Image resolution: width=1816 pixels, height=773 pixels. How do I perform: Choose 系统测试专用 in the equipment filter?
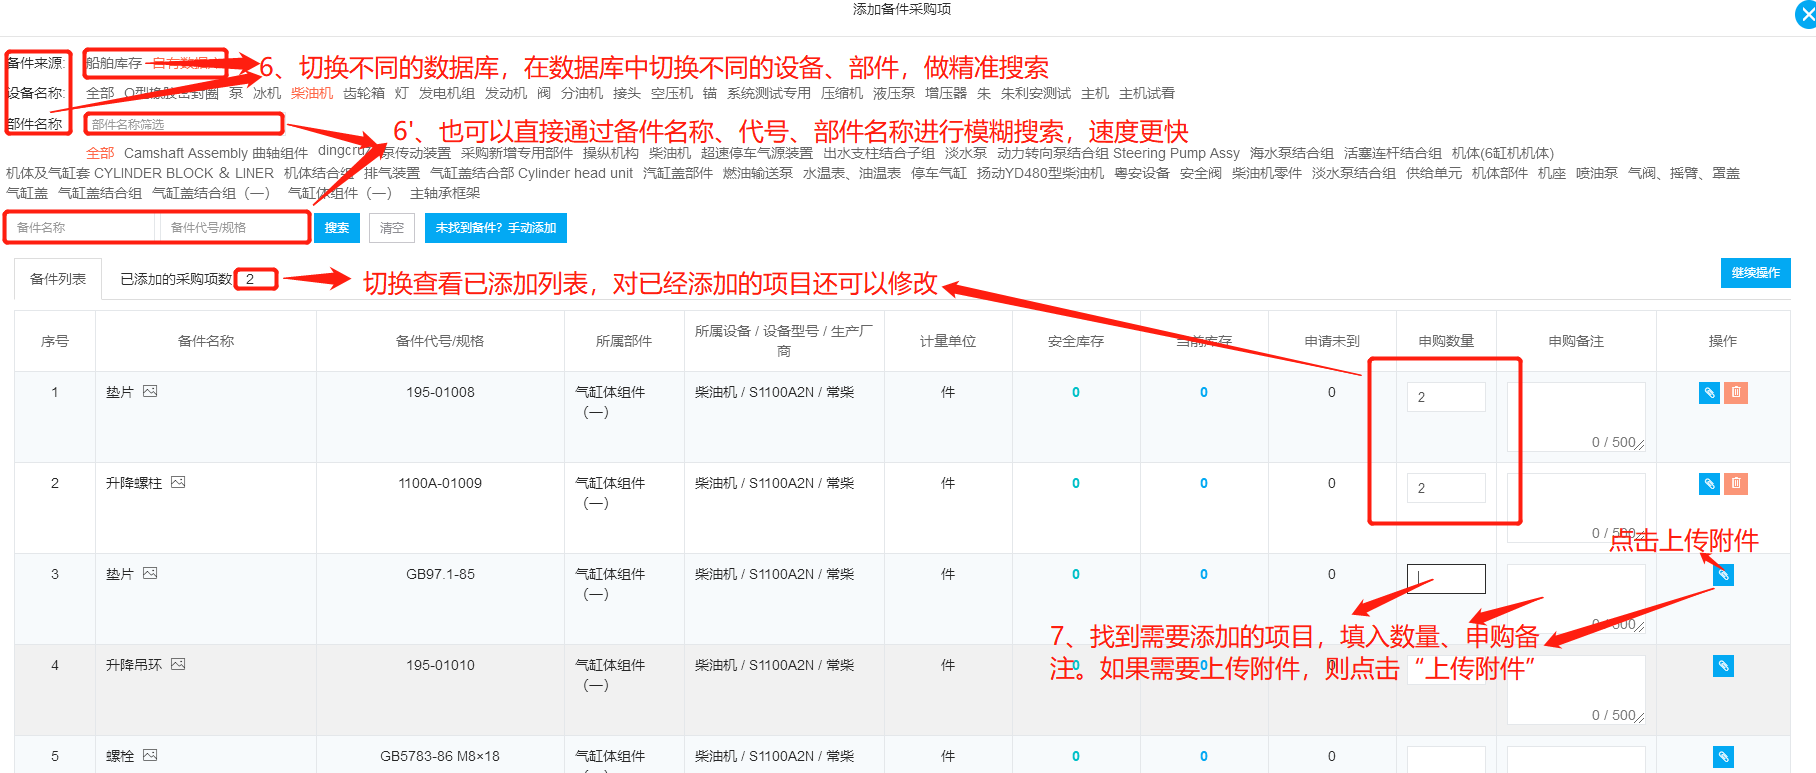point(769,93)
